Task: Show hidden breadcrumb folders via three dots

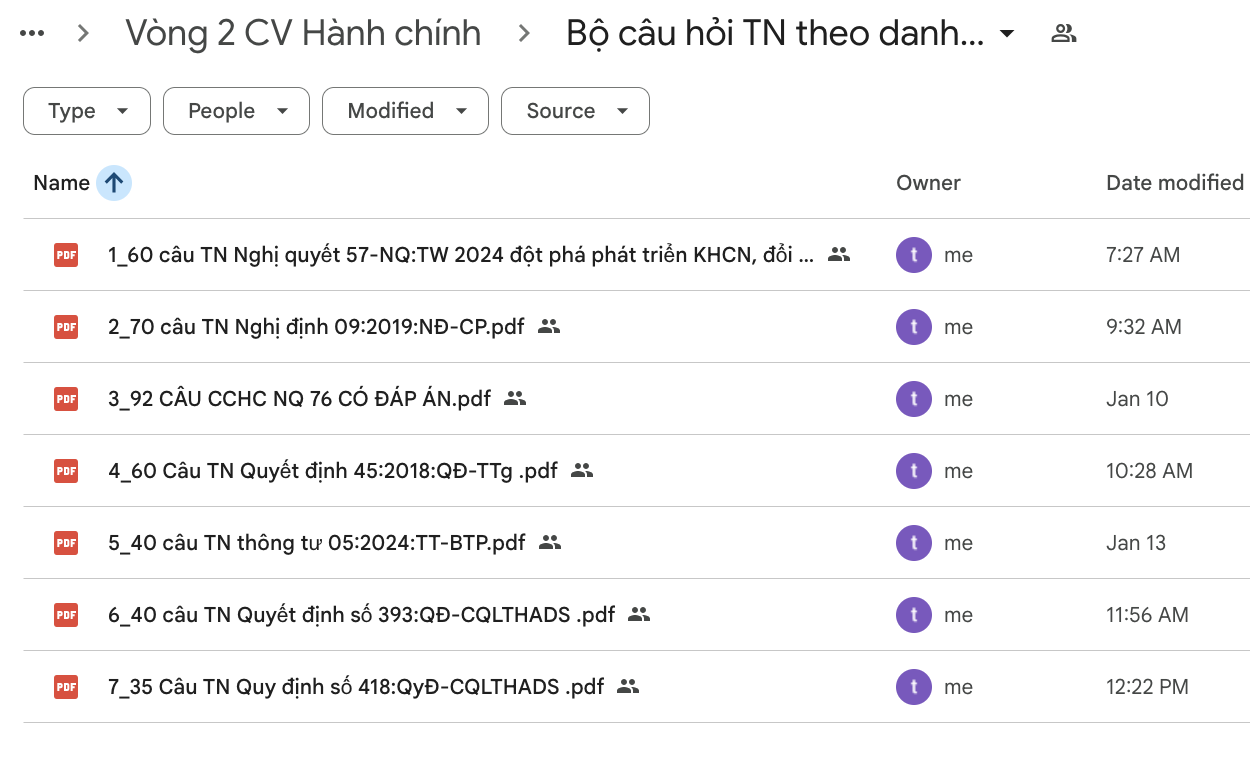Action: 32,34
